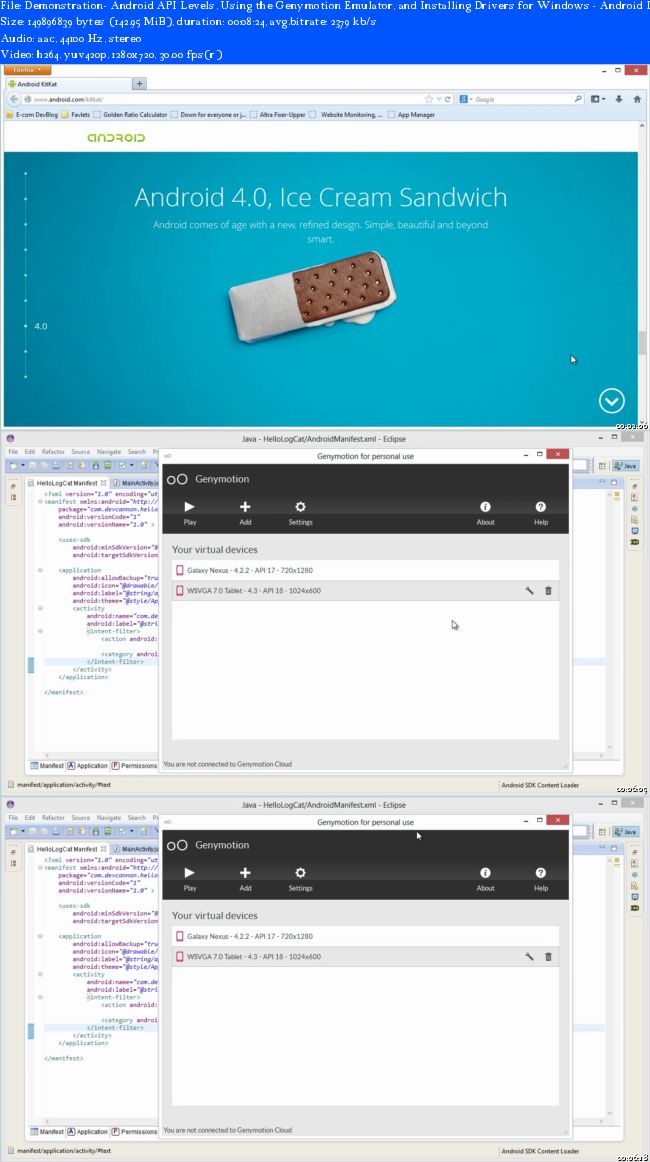Toggle the bookmark star in the address bar
Screen dimensions: 650x1162
pos(428,99)
